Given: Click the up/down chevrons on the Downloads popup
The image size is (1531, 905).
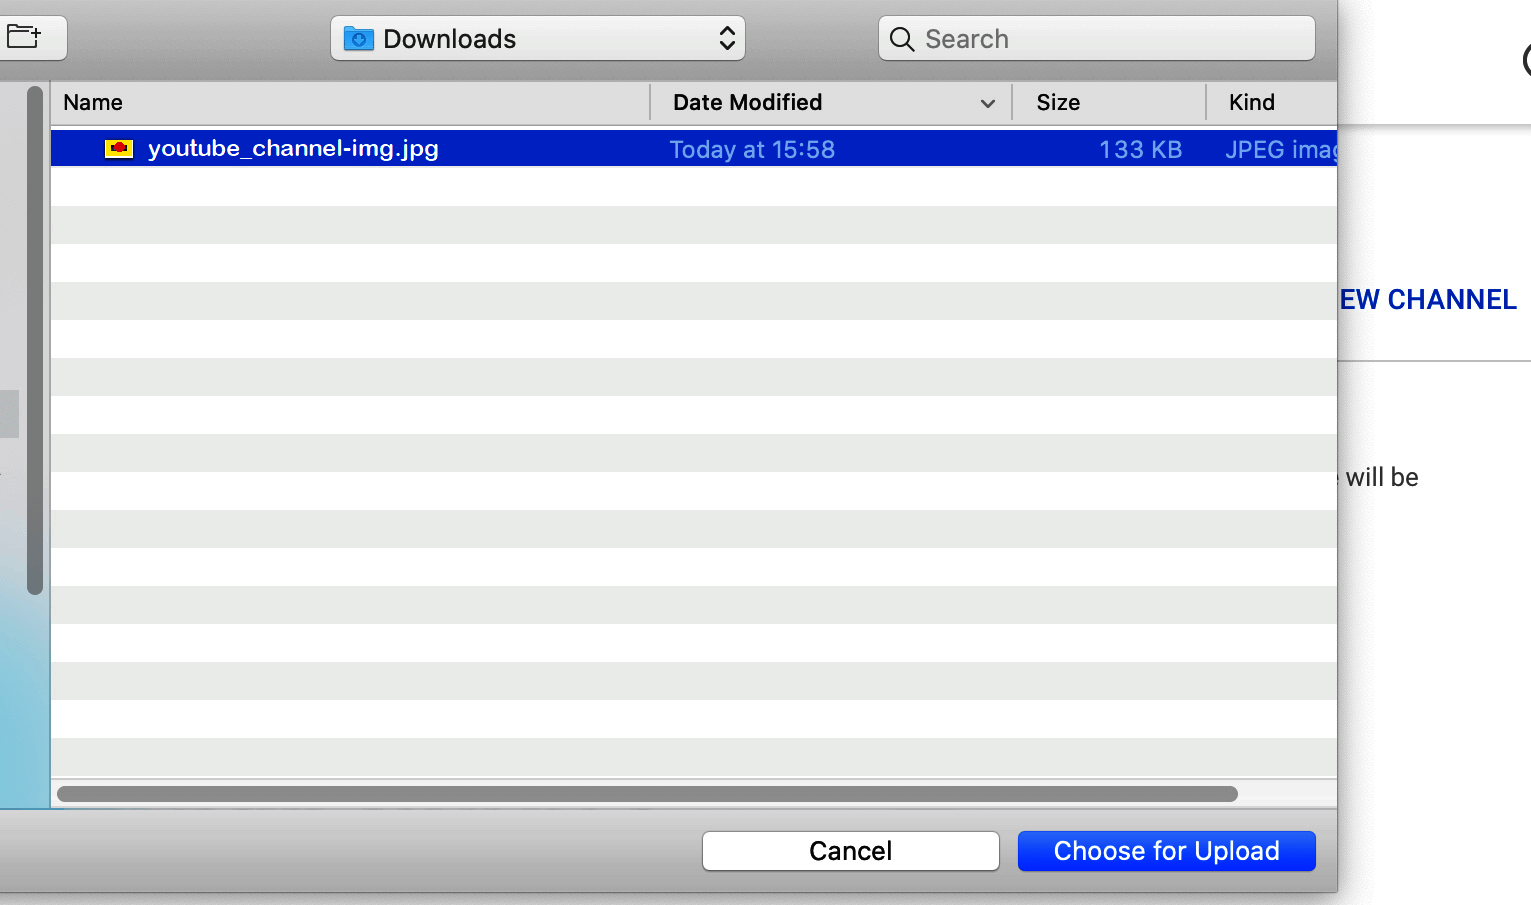Looking at the screenshot, I should click(727, 39).
